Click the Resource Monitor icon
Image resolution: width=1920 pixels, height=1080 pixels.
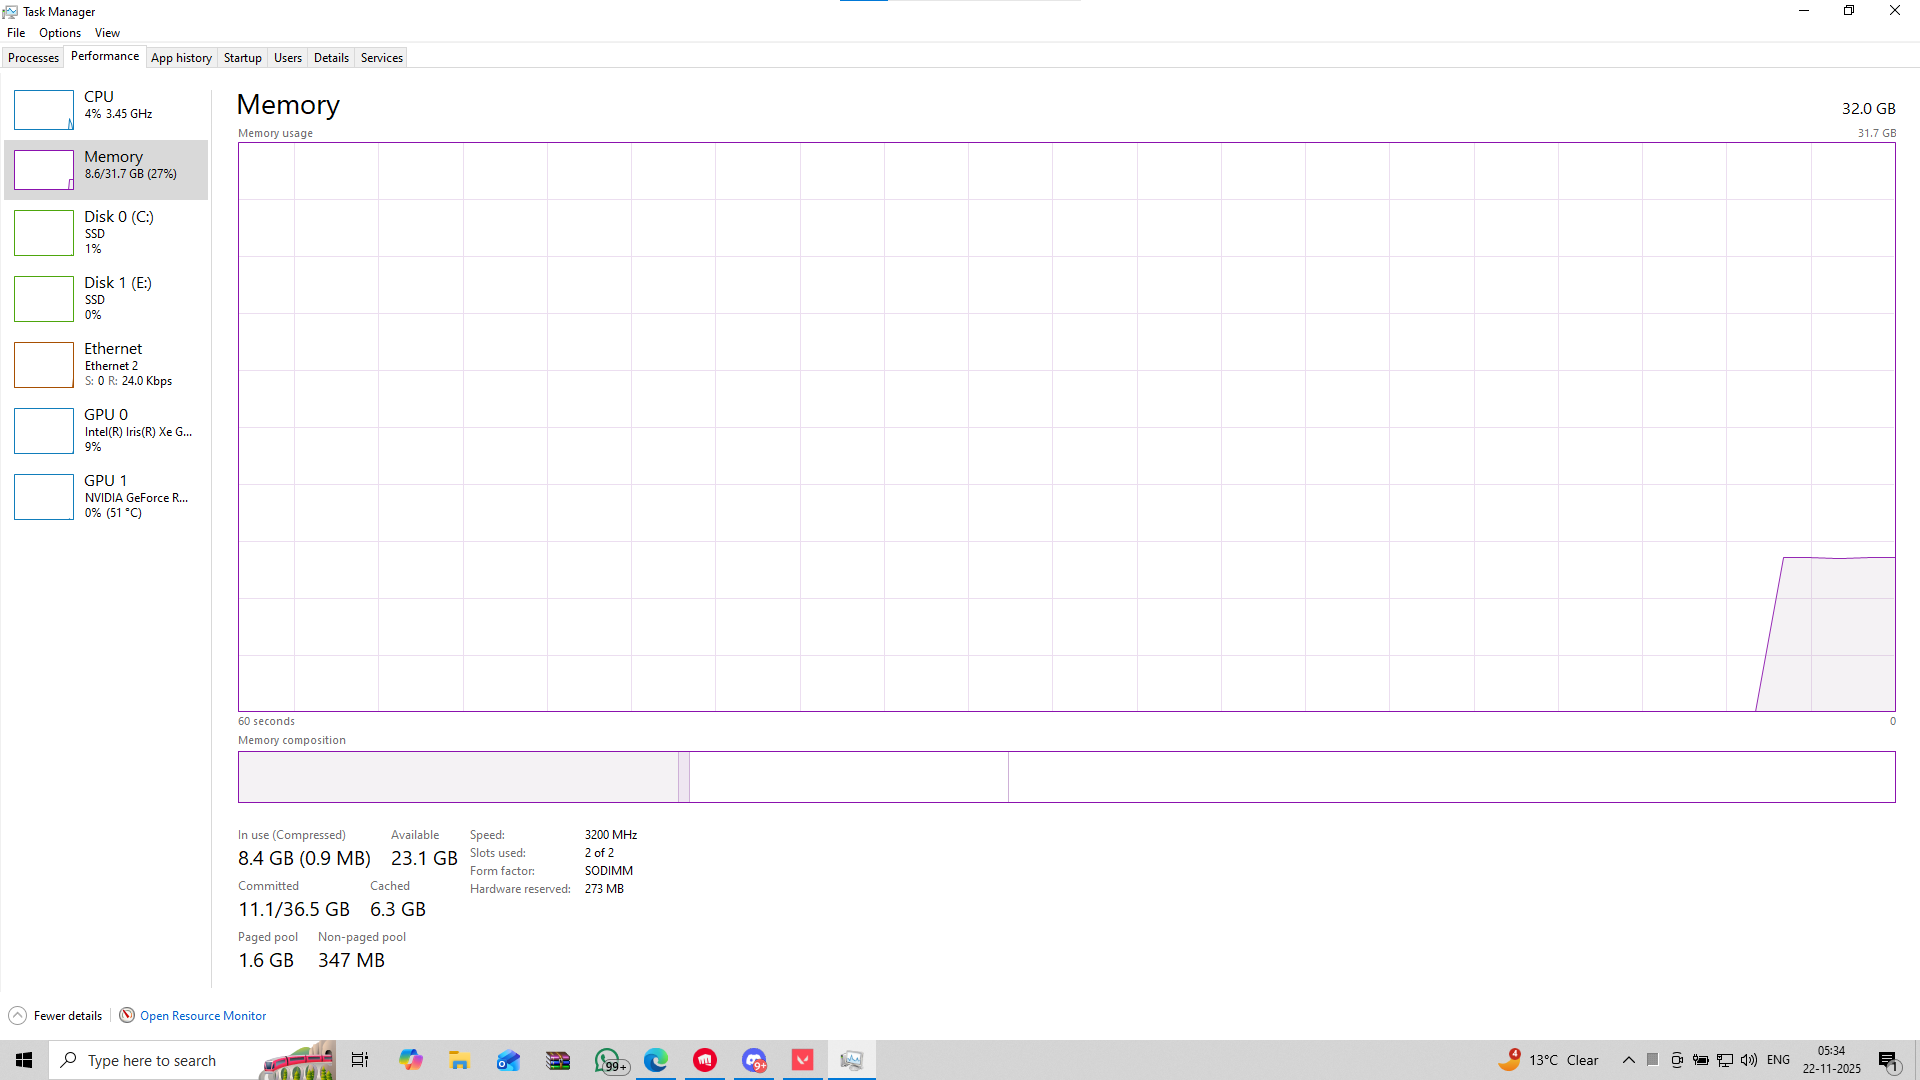(x=127, y=1016)
